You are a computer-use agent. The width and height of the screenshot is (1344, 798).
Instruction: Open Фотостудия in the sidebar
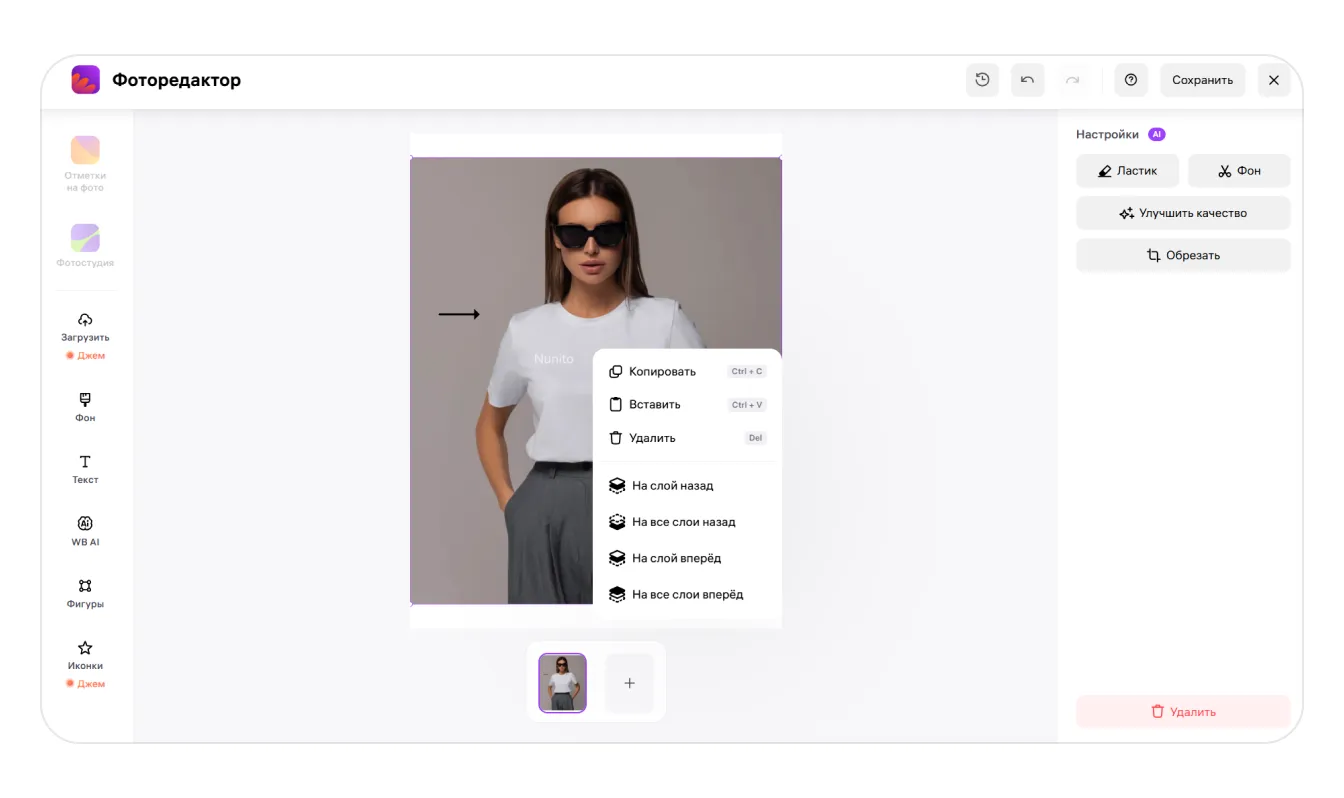(x=85, y=245)
